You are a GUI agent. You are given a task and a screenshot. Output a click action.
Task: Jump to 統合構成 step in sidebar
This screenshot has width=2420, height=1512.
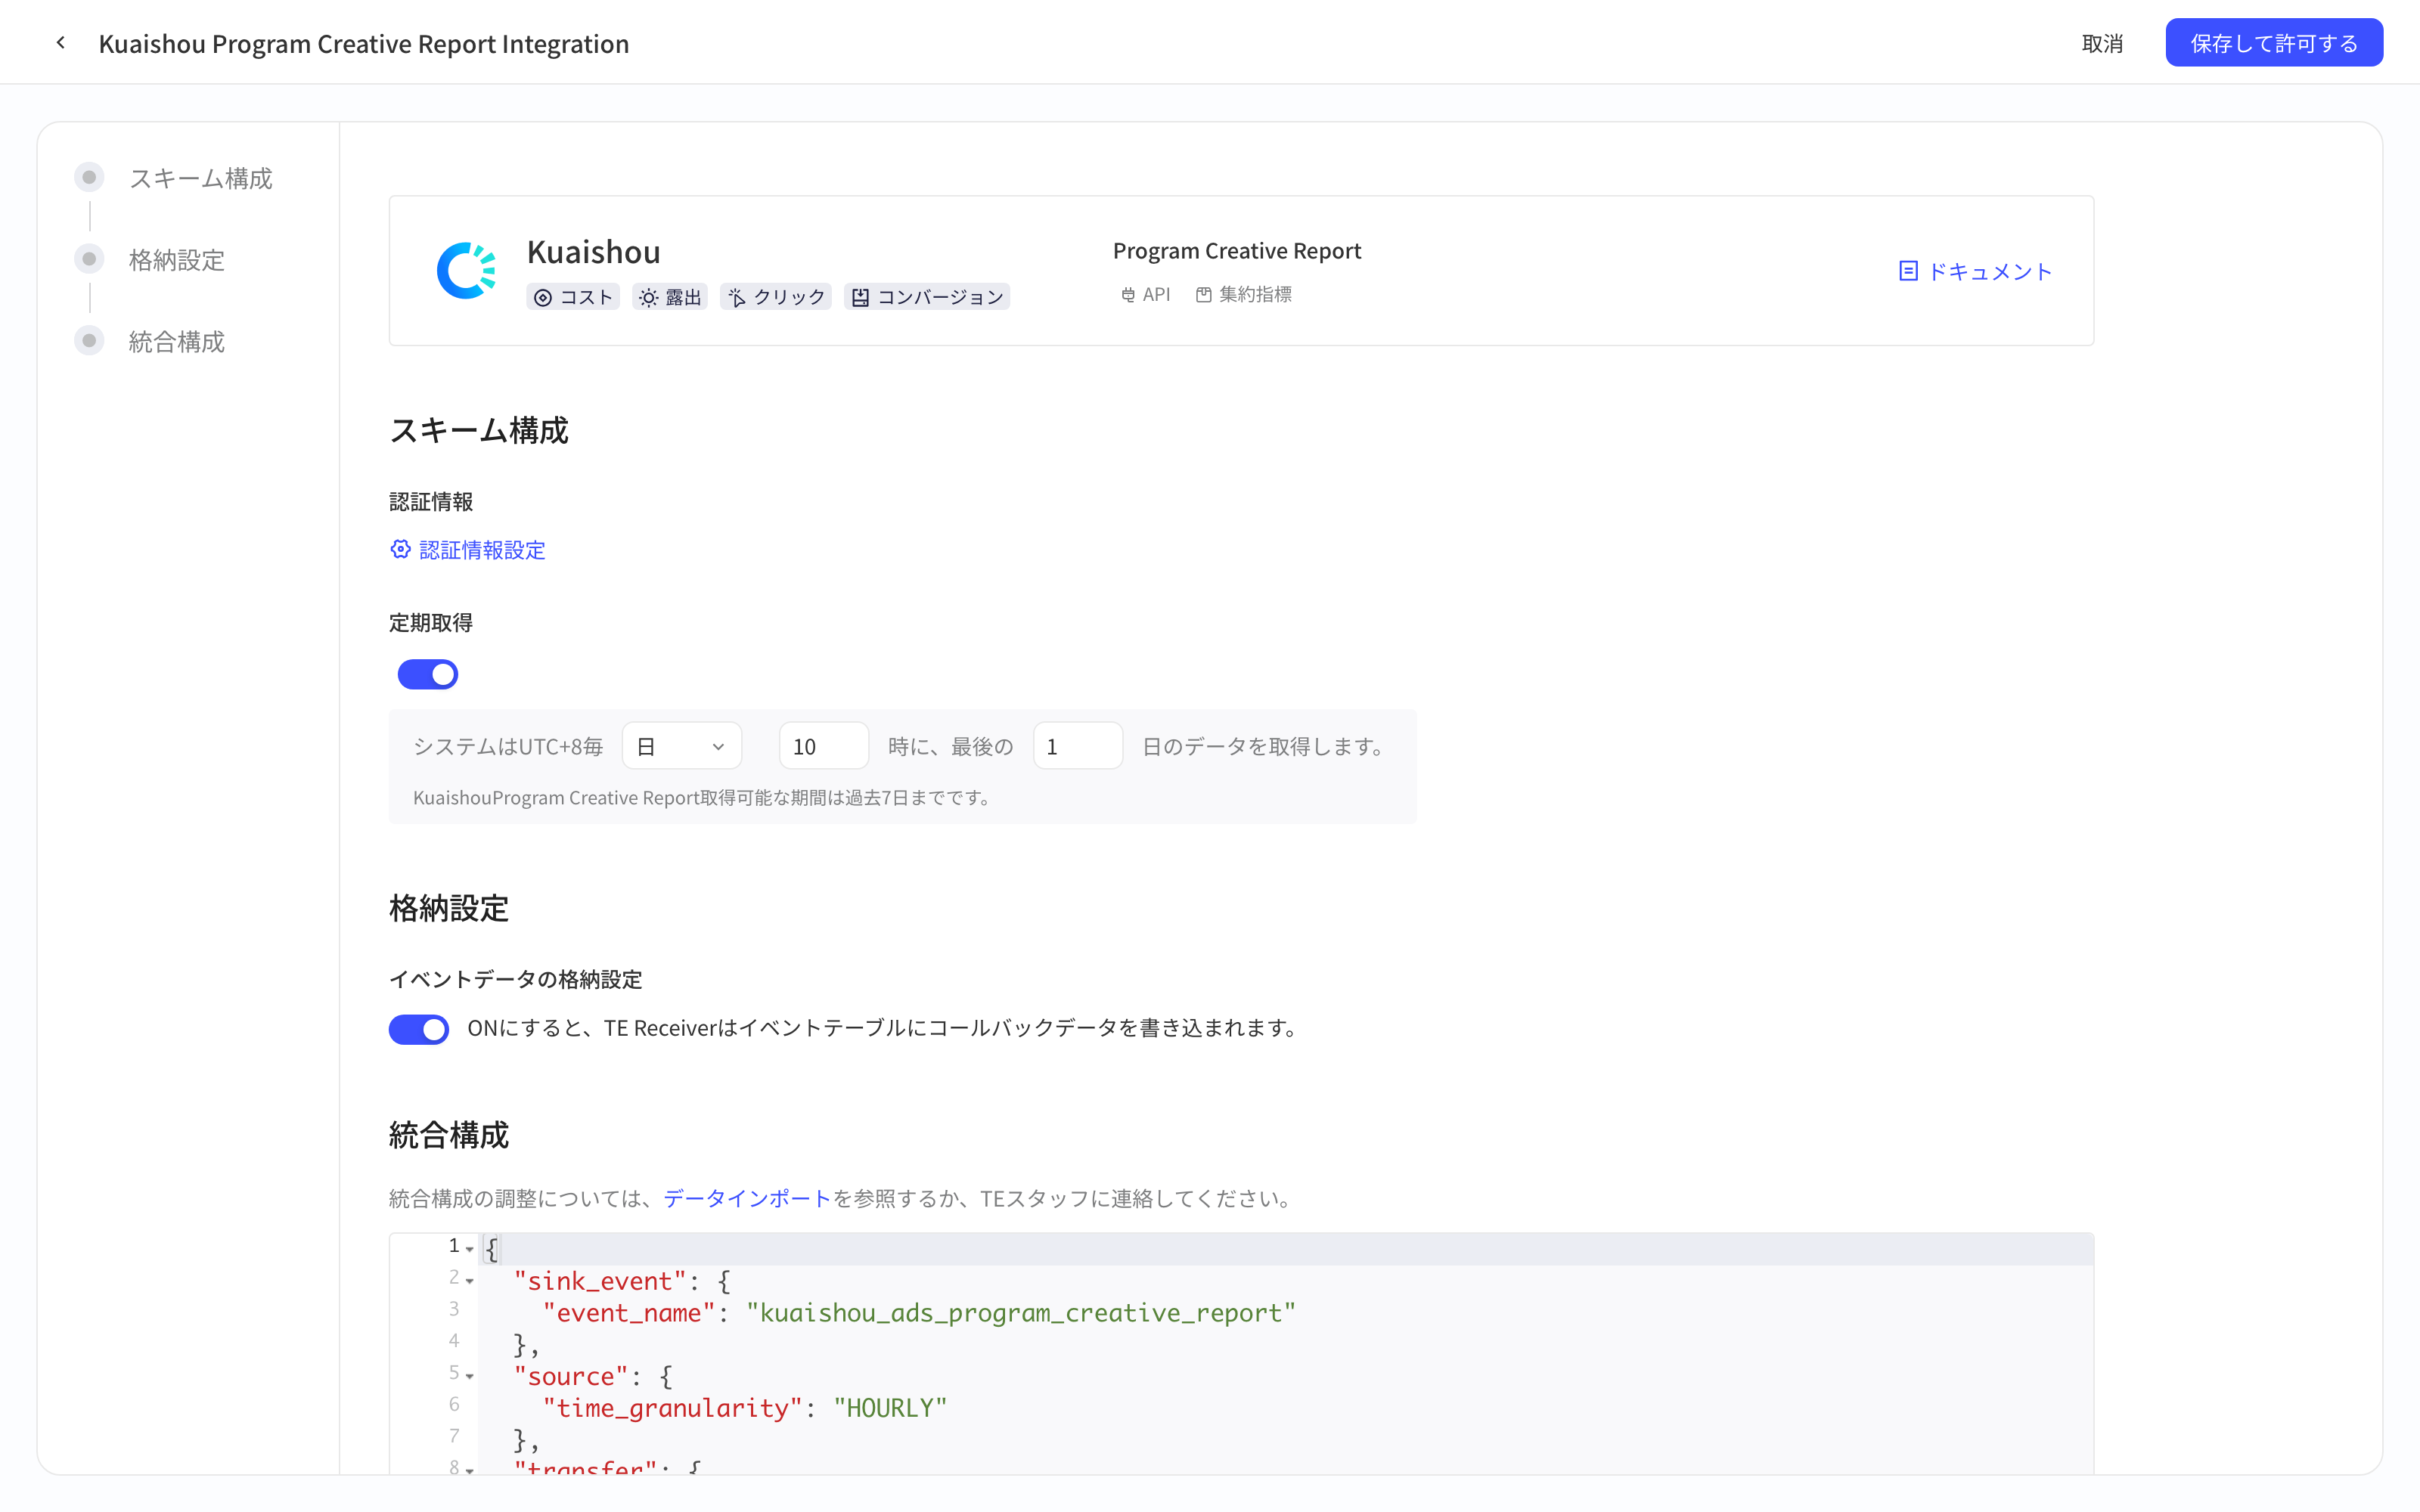click(176, 342)
